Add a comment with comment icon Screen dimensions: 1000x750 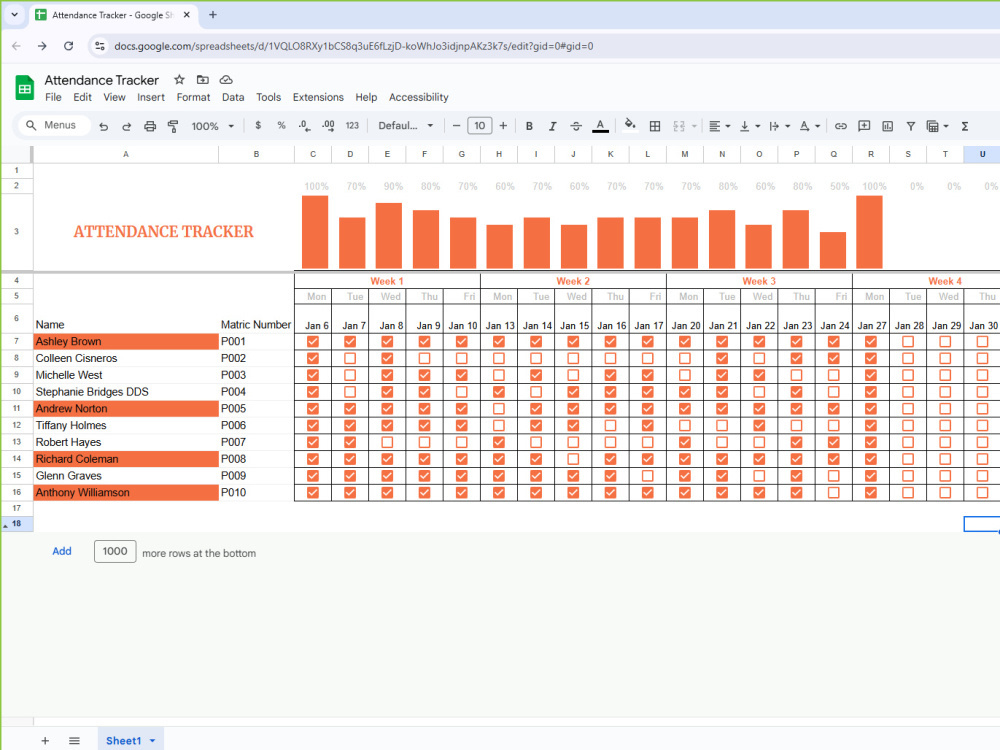point(864,126)
